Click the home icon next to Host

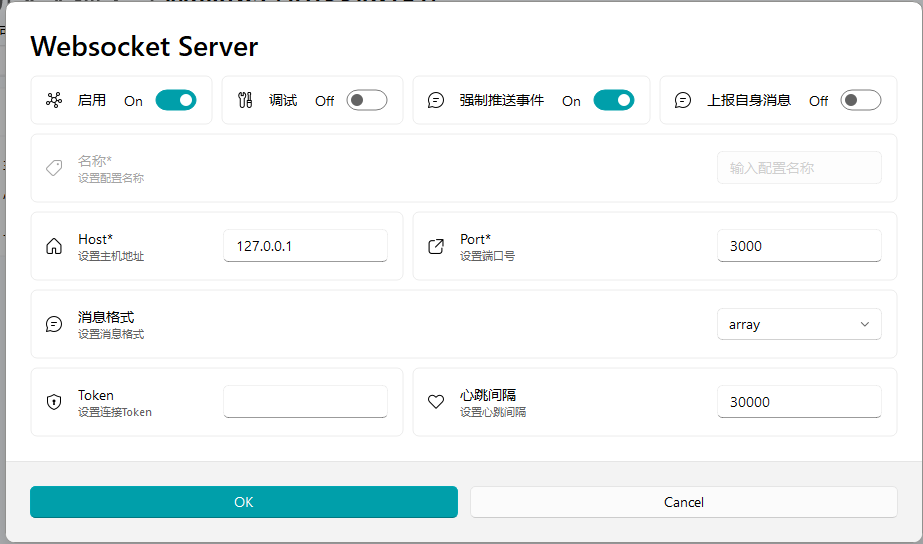click(x=54, y=246)
